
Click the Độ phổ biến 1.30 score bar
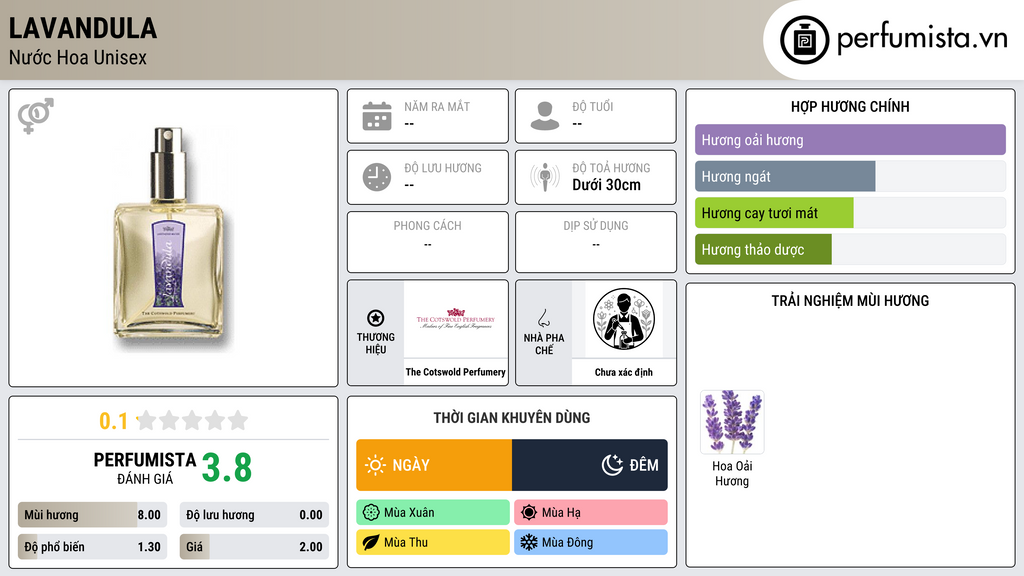pyautogui.click(x=93, y=547)
